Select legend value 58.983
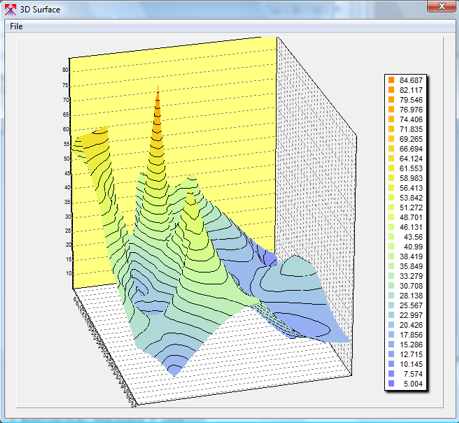This screenshot has width=459, height=423. pyautogui.click(x=411, y=178)
